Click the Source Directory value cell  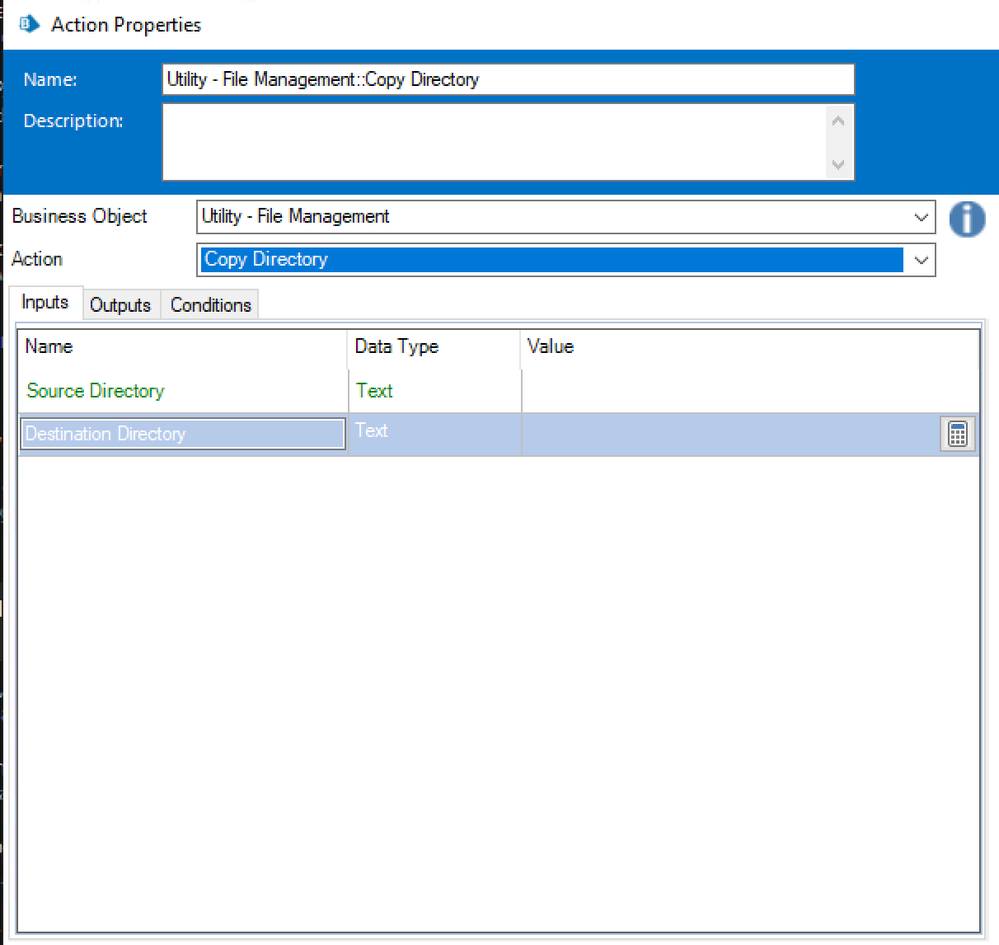748,391
